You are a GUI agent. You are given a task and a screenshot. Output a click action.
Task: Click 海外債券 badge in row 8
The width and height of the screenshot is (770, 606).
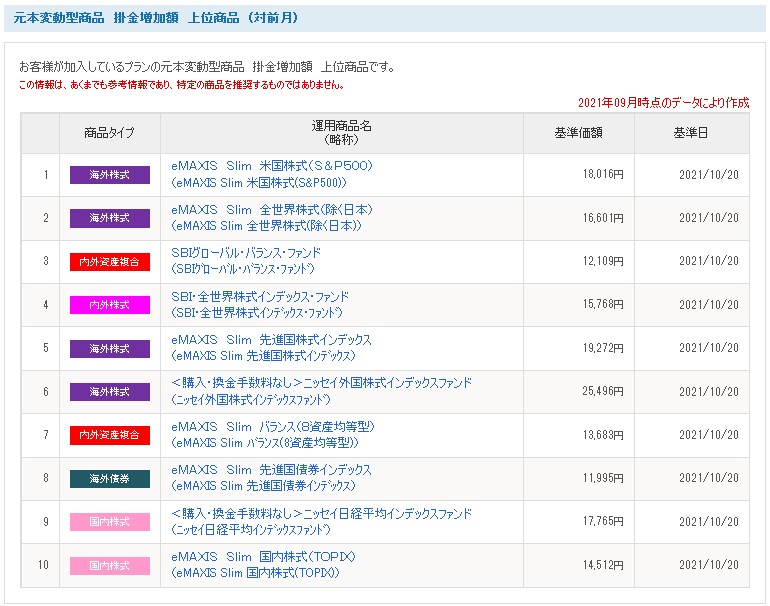[x=110, y=479]
